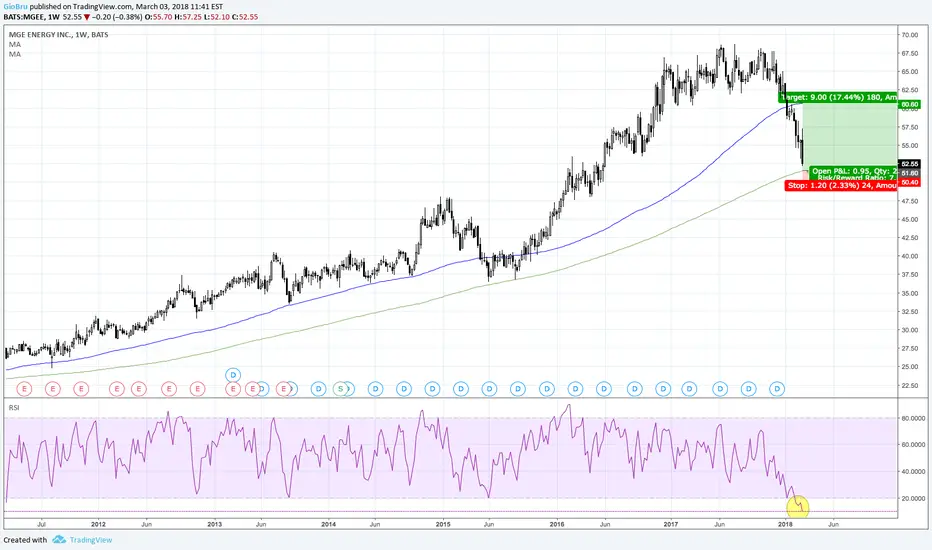Screen dimensions: 932x550
Task: Click the last earnings marker in the row
Action: point(284,389)
